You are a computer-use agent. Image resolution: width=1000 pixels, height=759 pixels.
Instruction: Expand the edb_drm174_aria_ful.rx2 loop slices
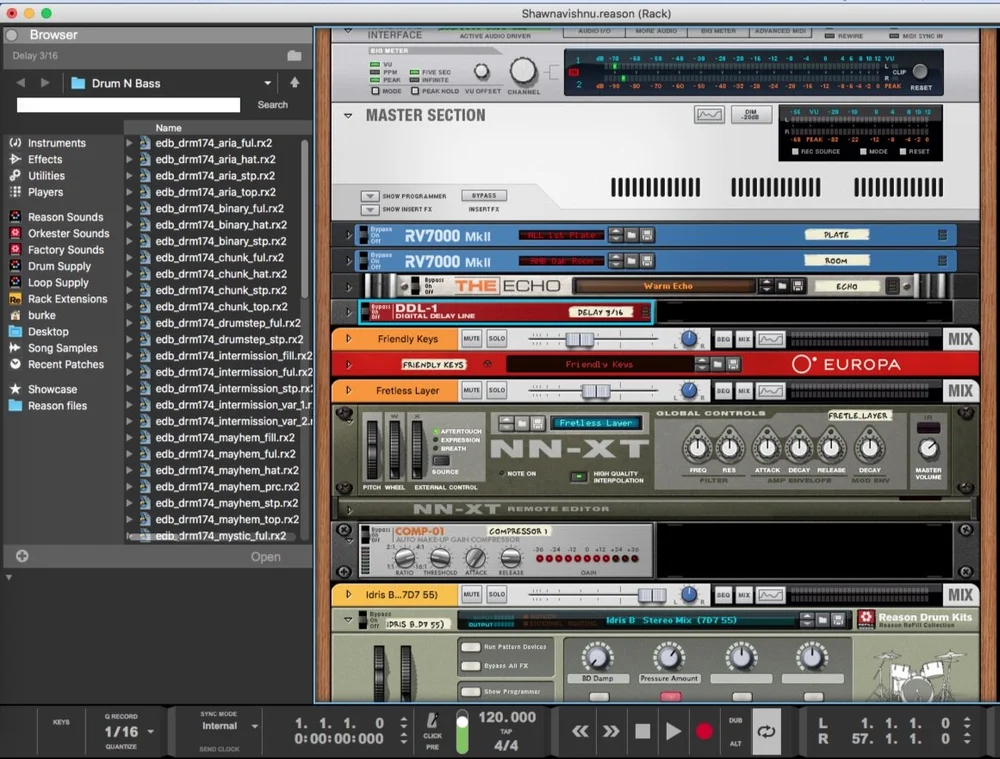(x=129, y=143)
